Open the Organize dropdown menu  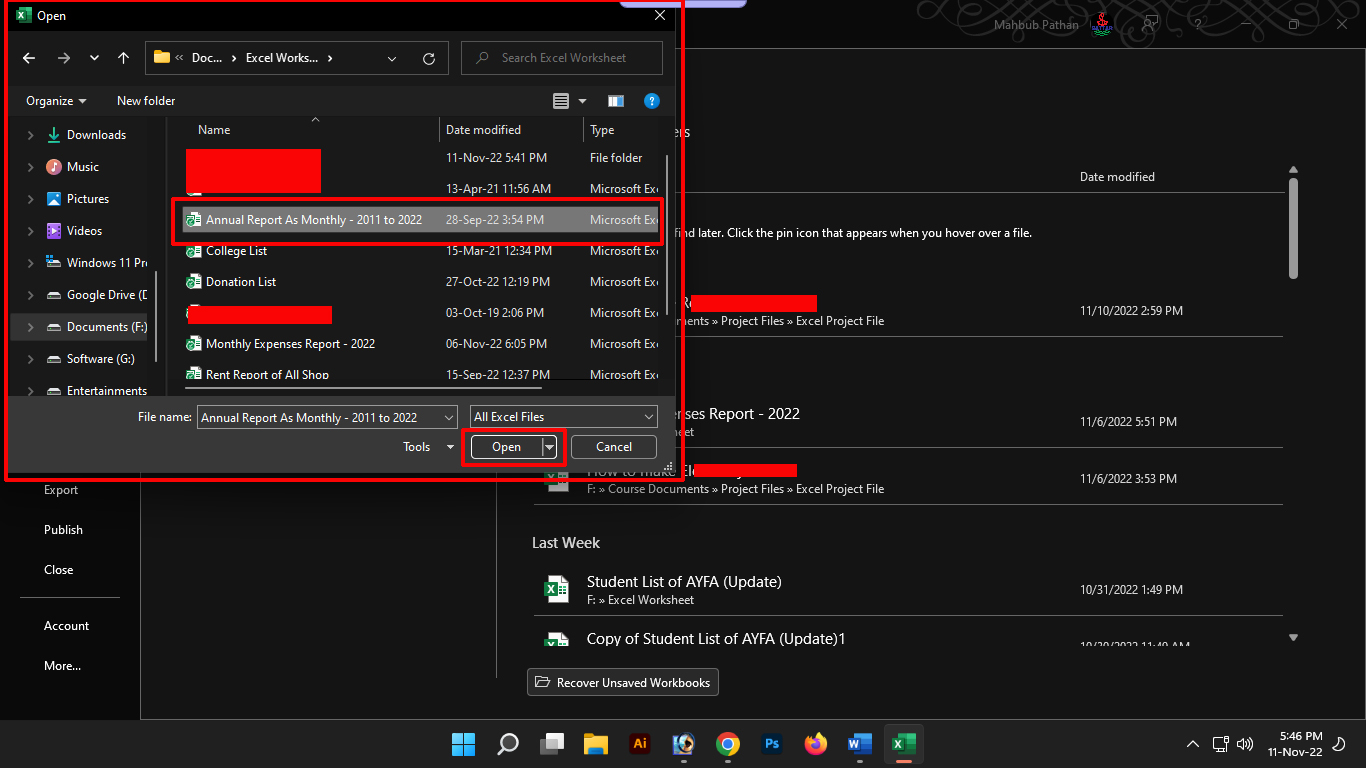56,101
